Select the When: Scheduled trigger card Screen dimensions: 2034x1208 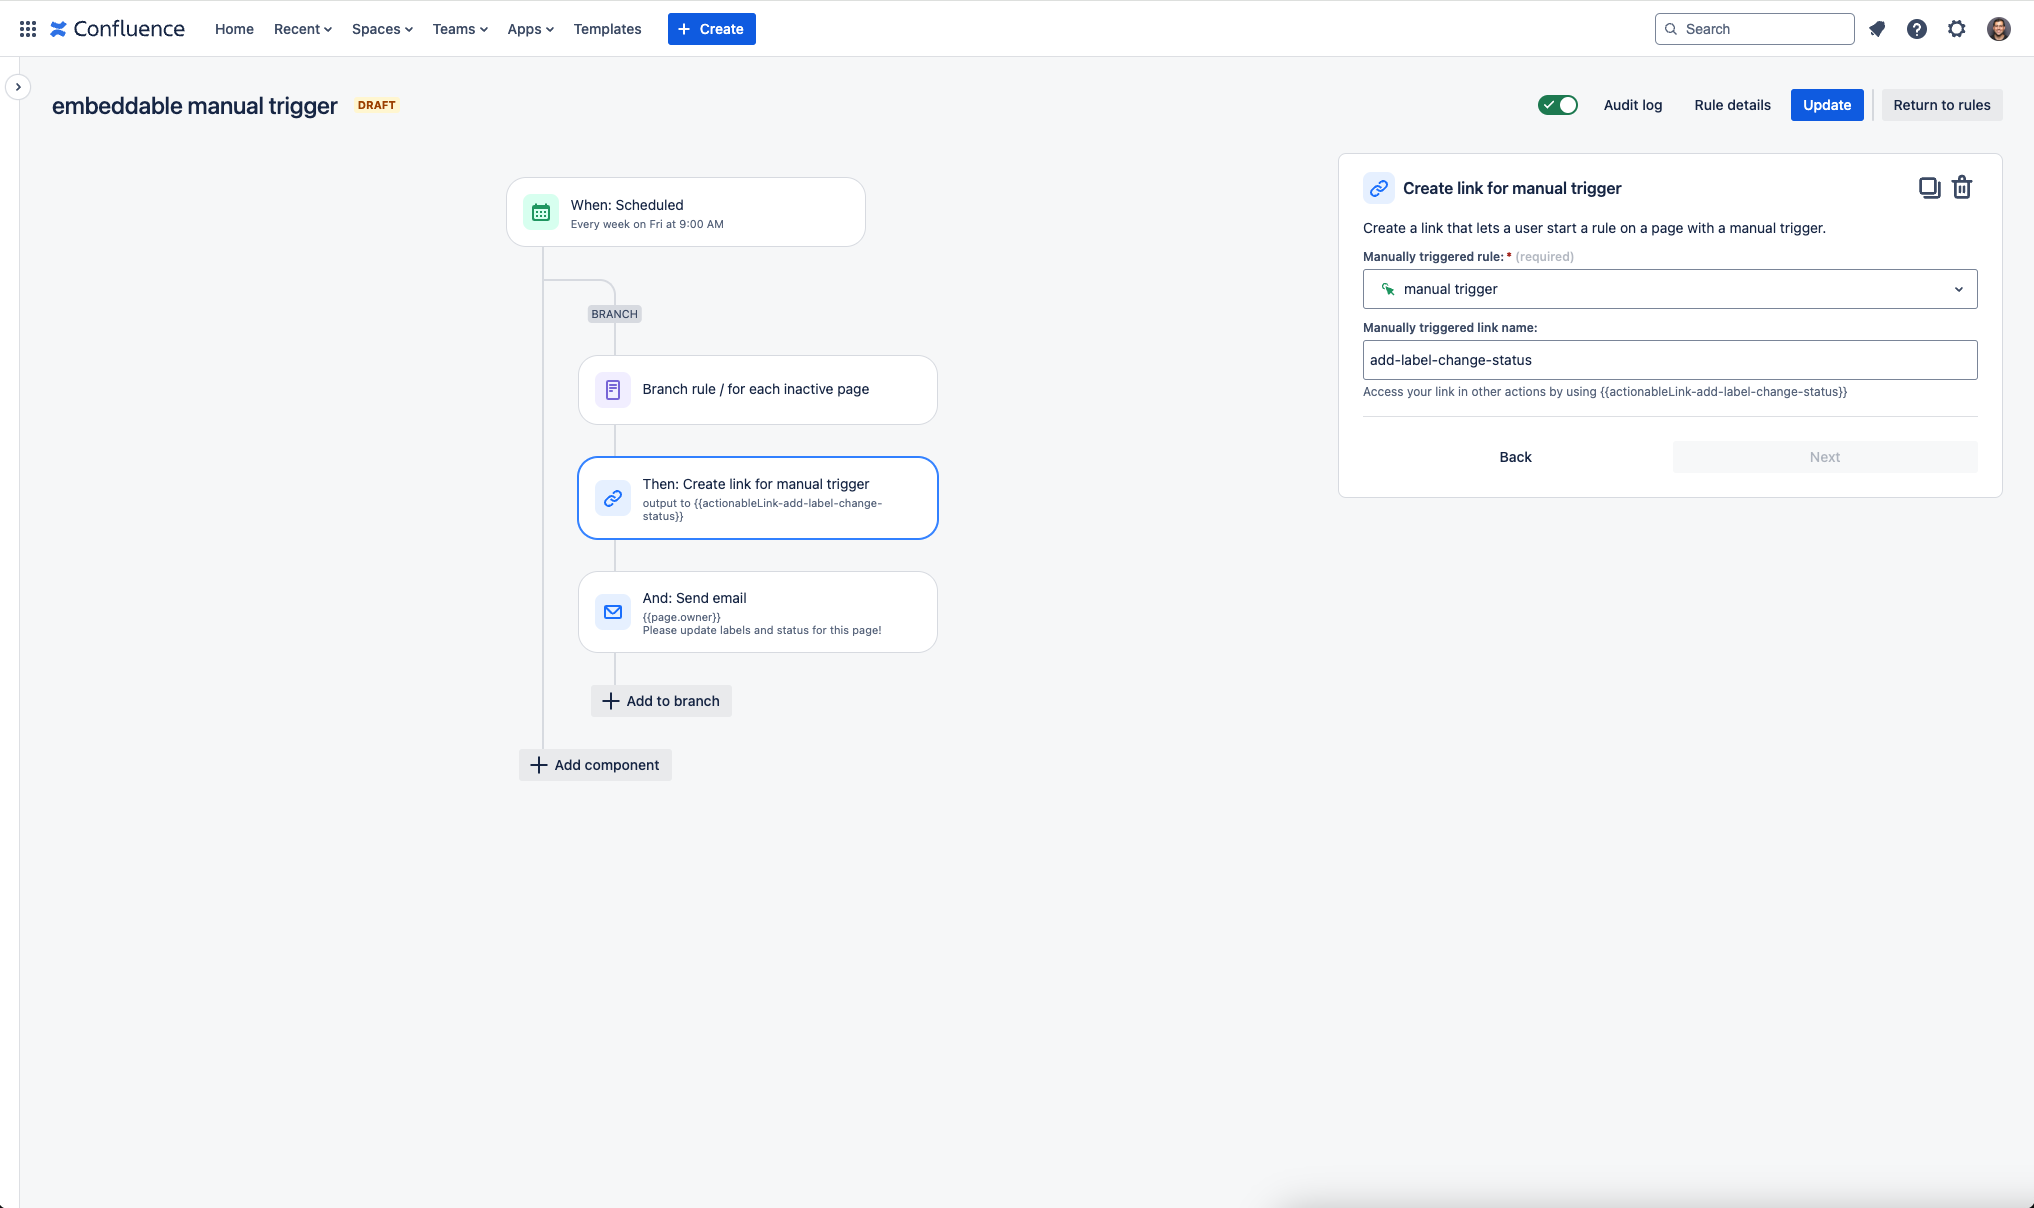(686, 212)
